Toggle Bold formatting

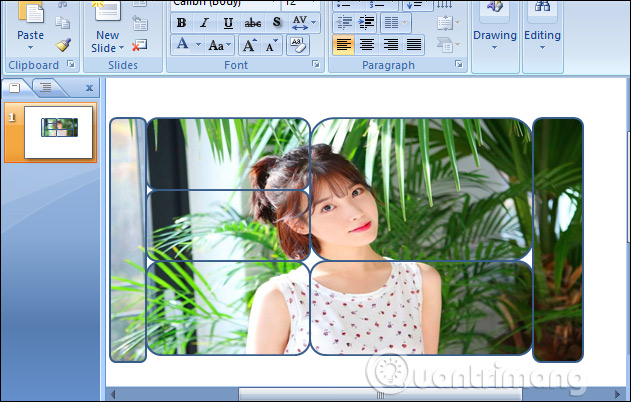181,23
